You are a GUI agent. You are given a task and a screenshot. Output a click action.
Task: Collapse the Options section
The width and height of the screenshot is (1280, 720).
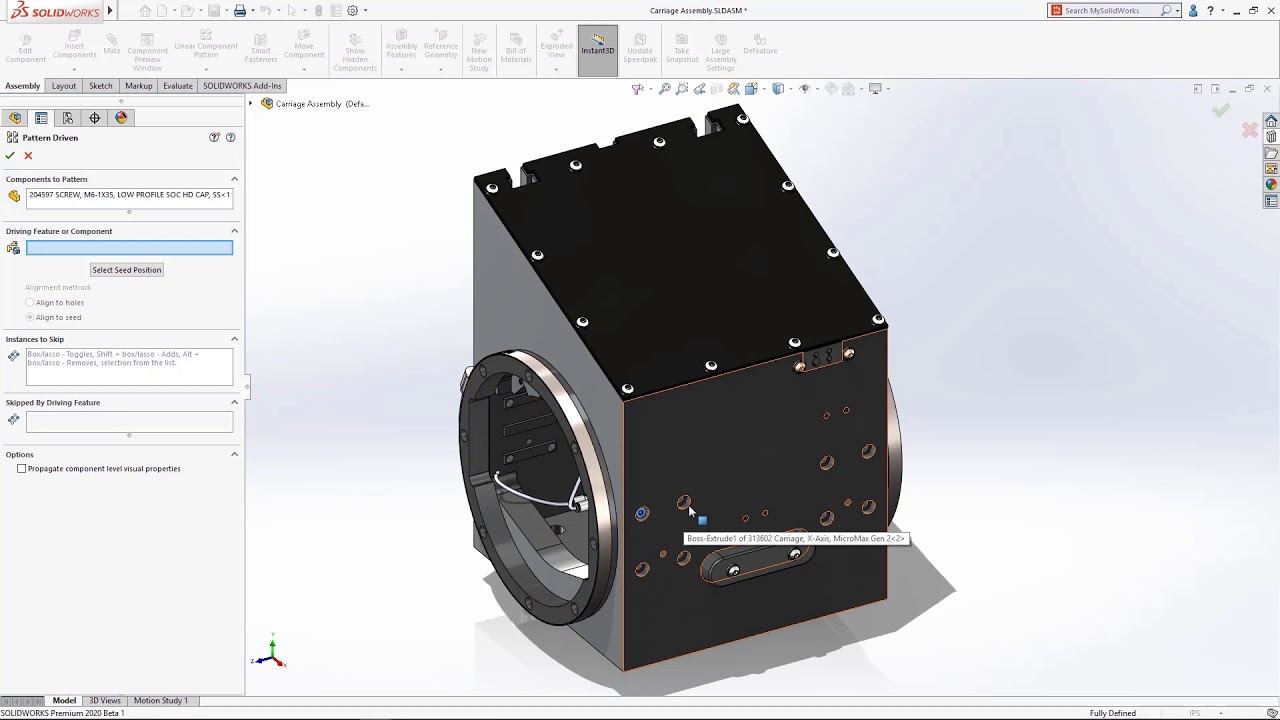(234, 454)
